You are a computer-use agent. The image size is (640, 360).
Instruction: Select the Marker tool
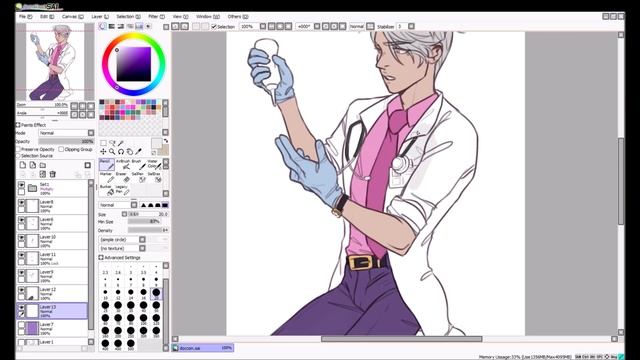(x=107, y=177)
